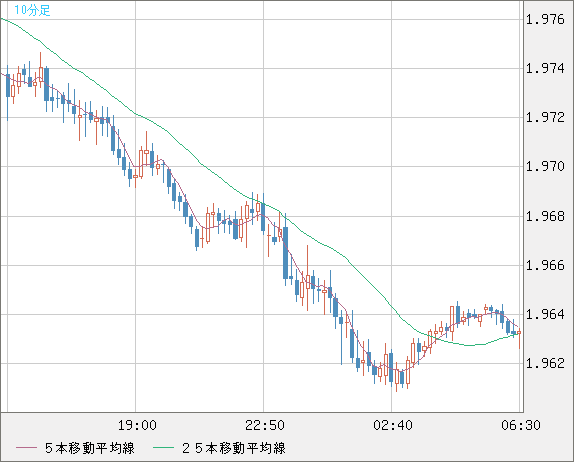This screenshot has width=574, height=462.
Task: Click the 1.962 price axis label
Action: tap(545, 363)
